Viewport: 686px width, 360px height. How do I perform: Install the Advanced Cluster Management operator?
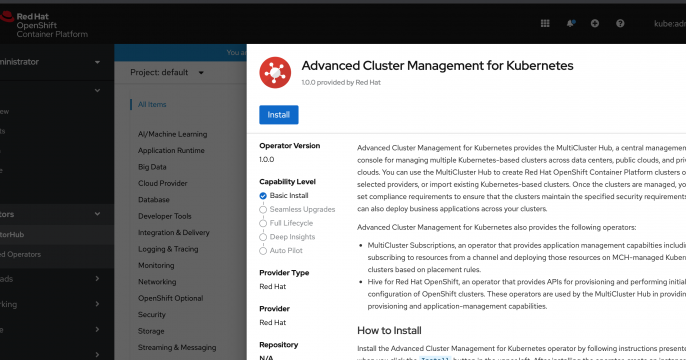point(279,115)
